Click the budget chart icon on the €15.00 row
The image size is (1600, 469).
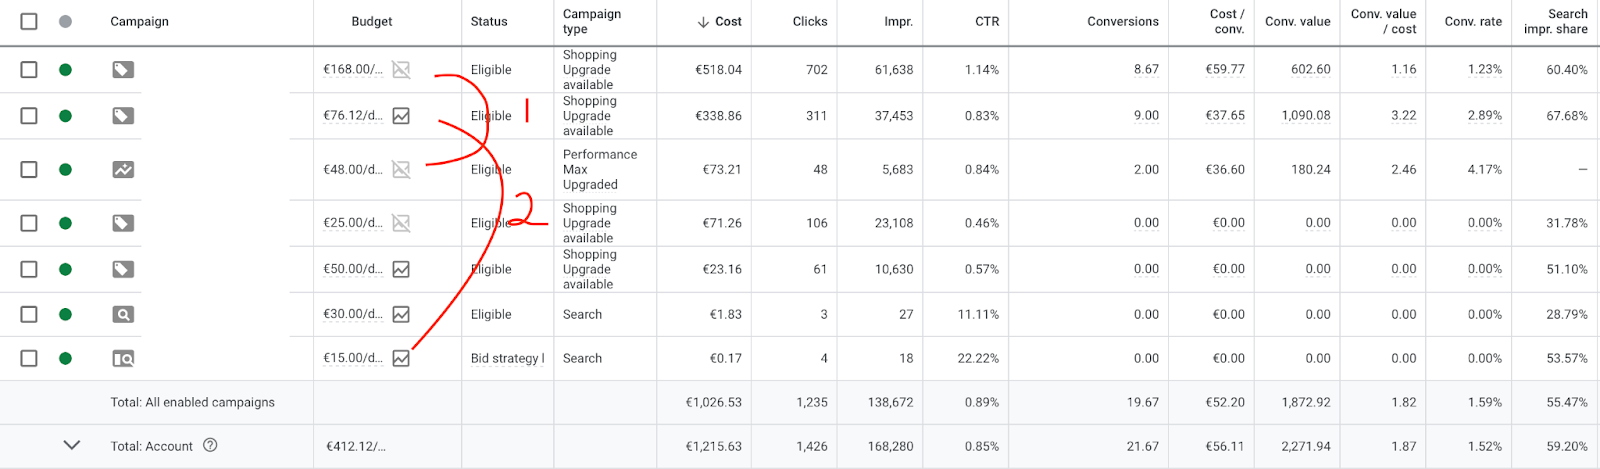pos(401,358)
